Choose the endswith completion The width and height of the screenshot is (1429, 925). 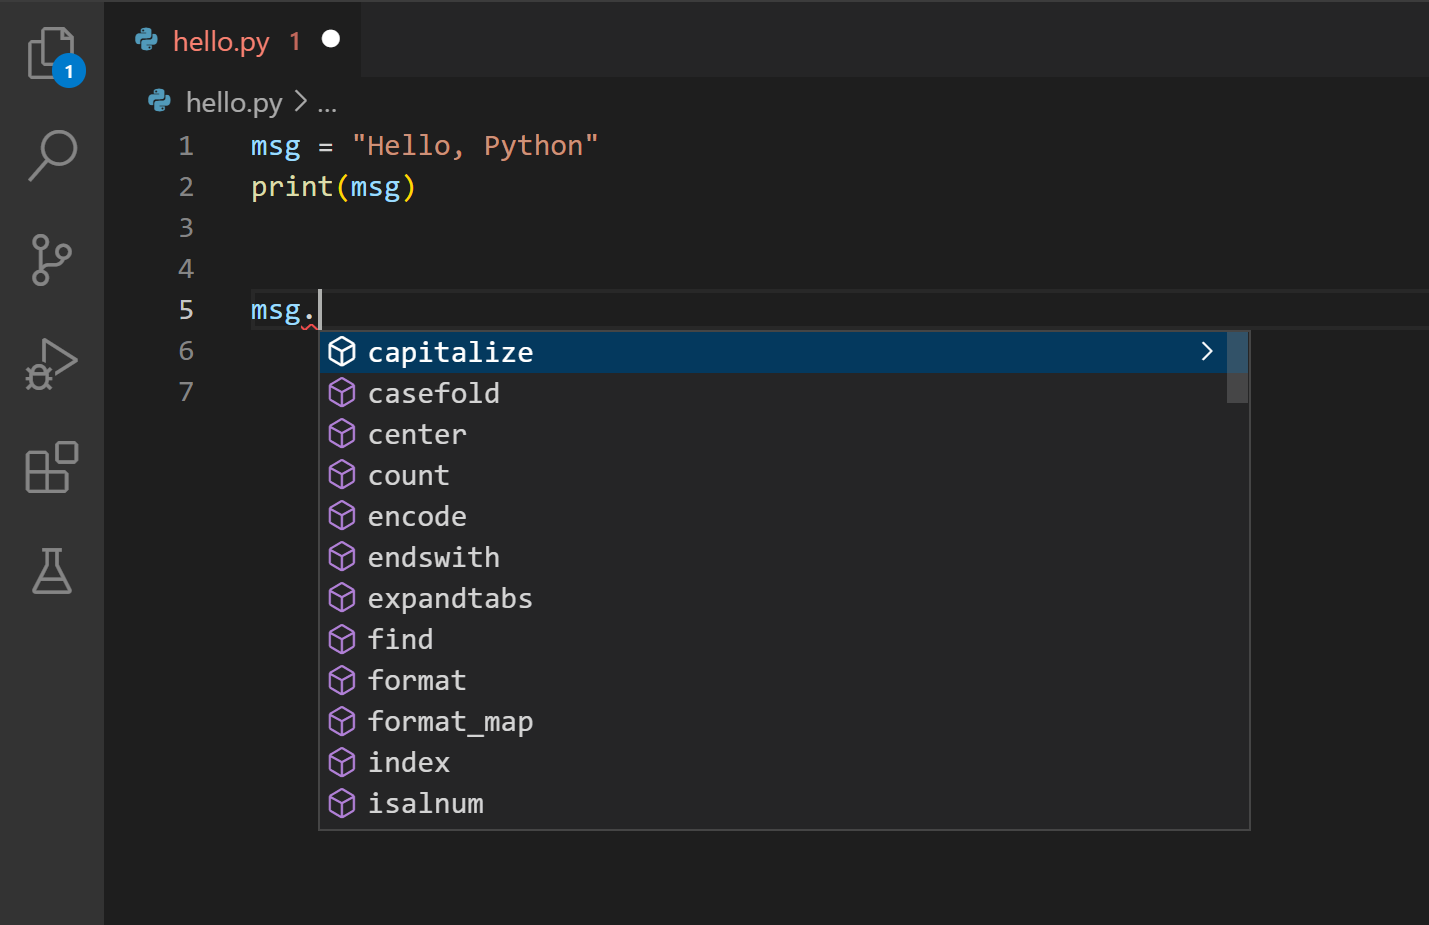point(434,557)
